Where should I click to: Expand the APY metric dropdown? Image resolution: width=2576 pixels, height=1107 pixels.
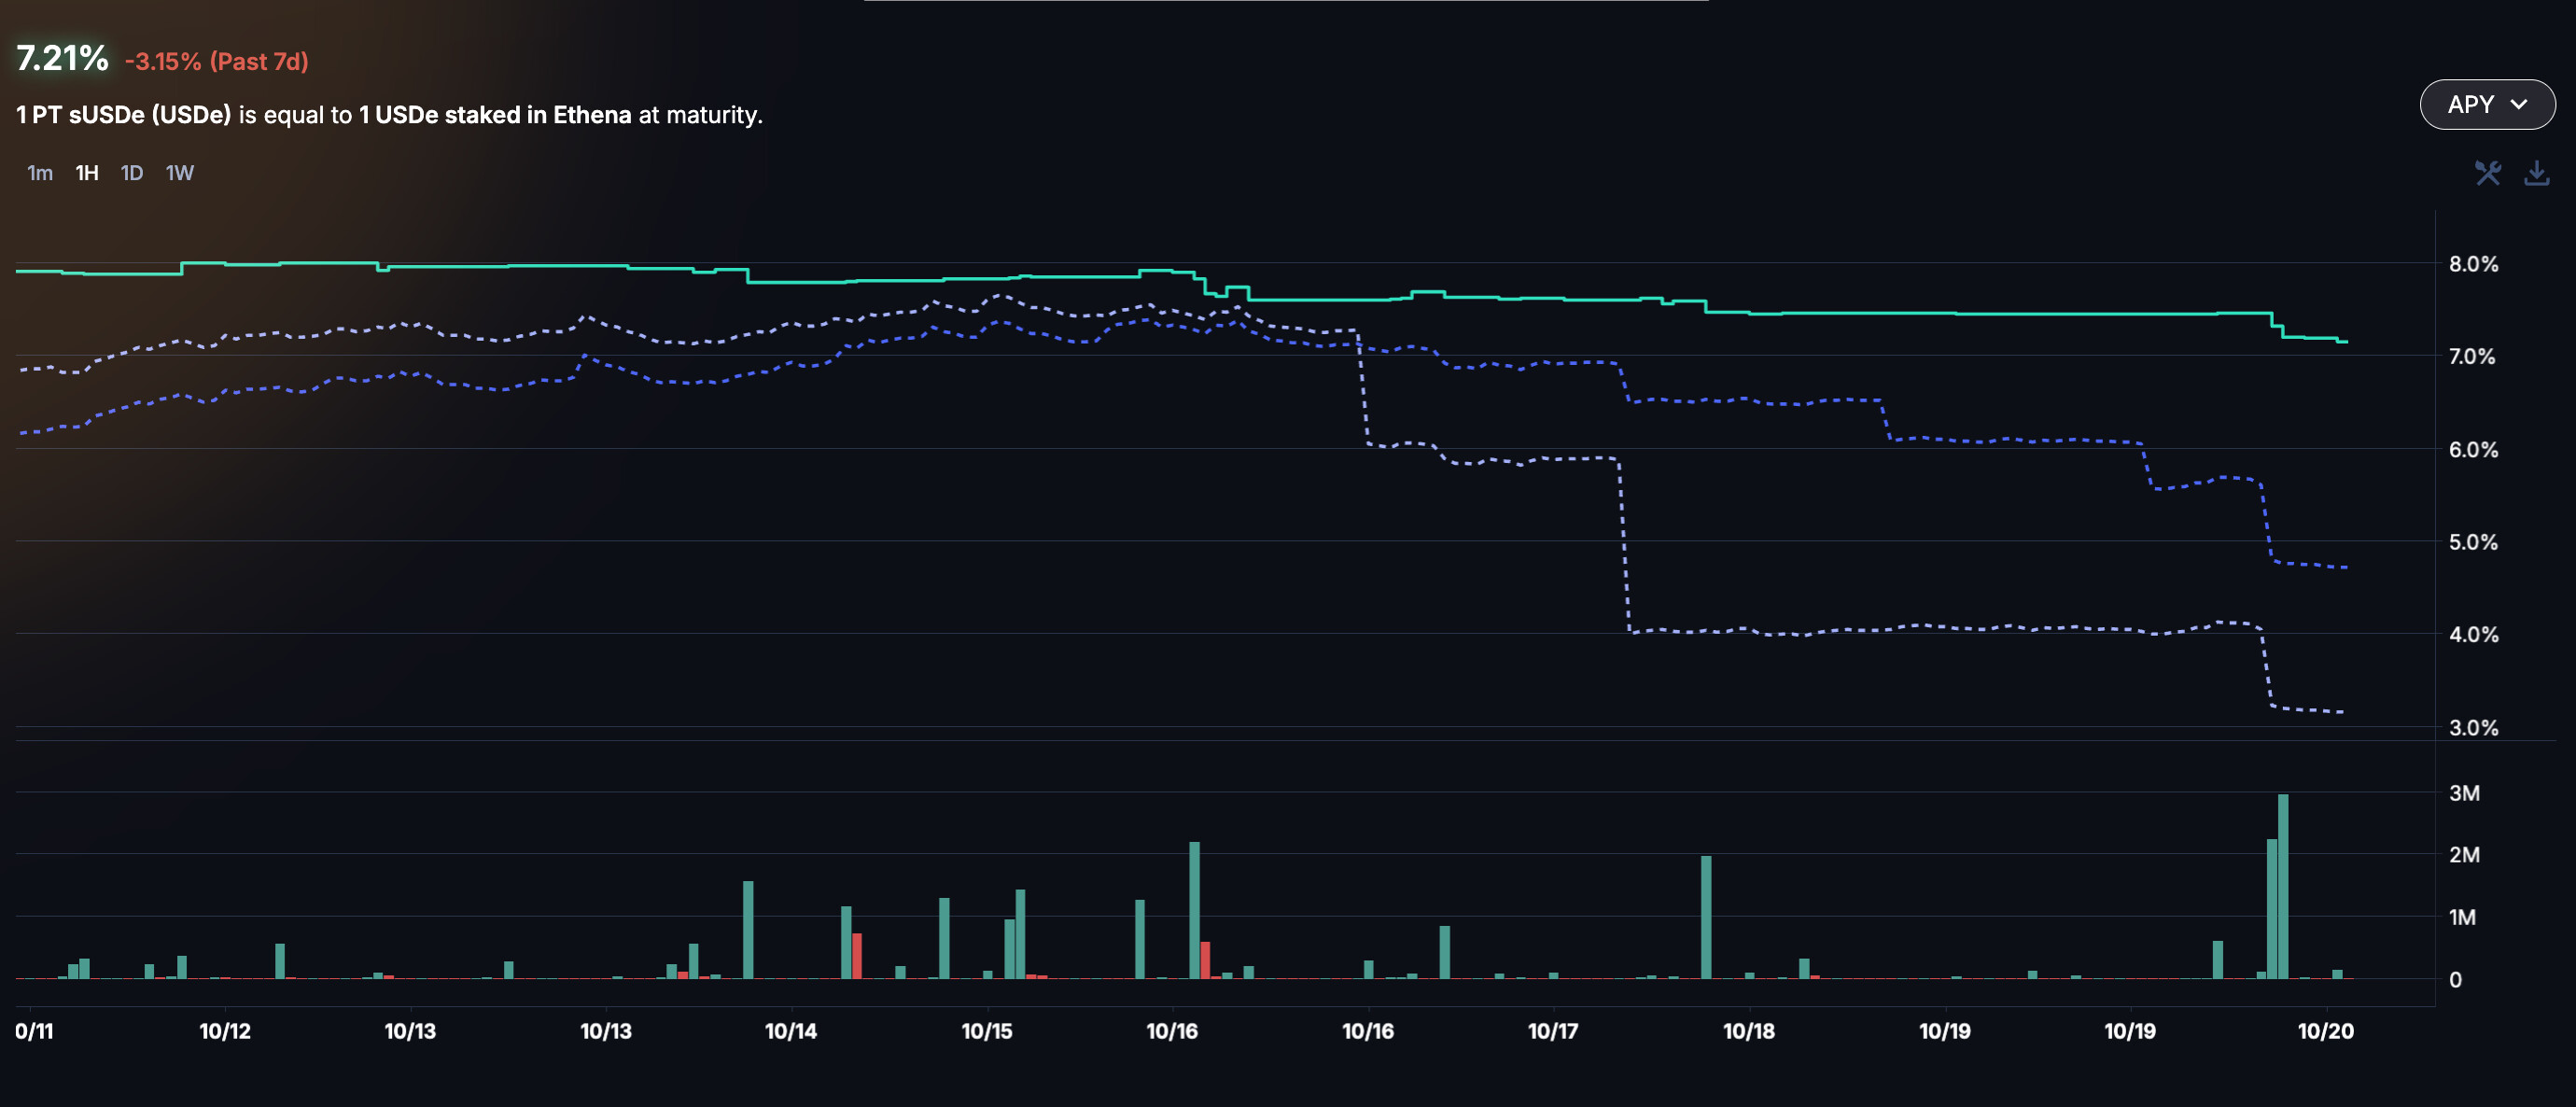pyautogui.click(x=2486, y=104)
